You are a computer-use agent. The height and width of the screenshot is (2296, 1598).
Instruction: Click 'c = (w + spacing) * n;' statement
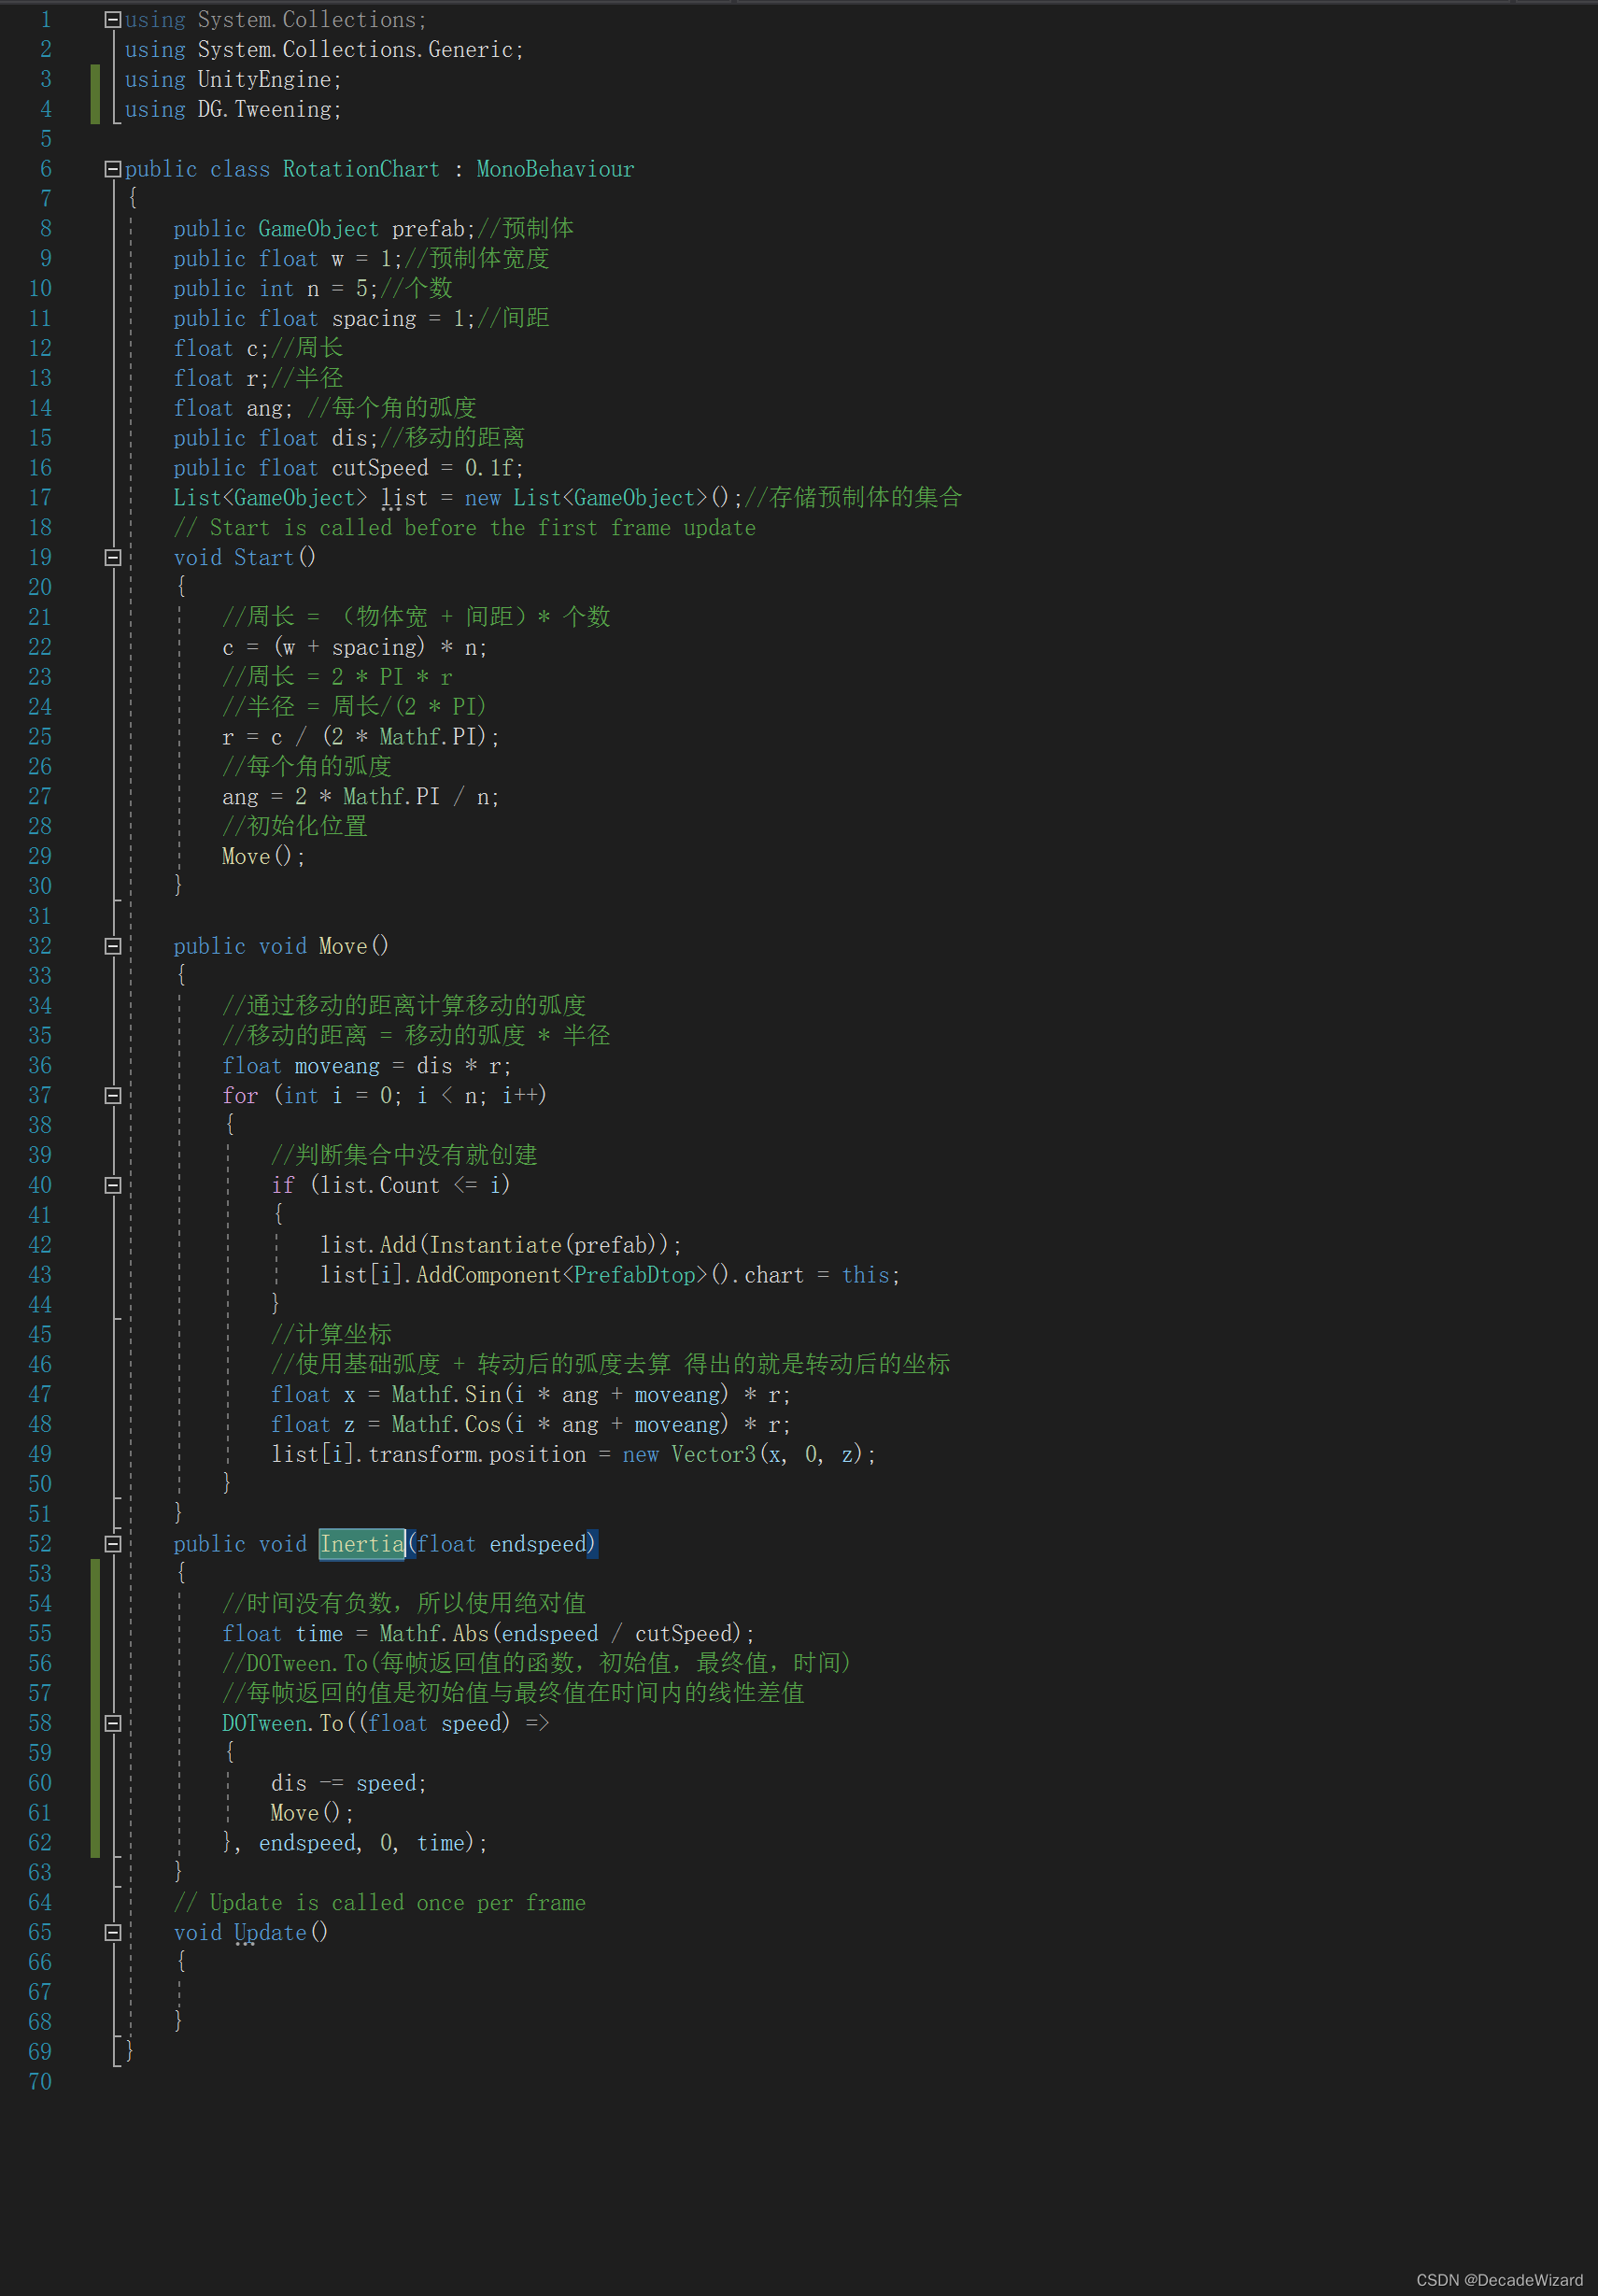[x=355, y=647]
